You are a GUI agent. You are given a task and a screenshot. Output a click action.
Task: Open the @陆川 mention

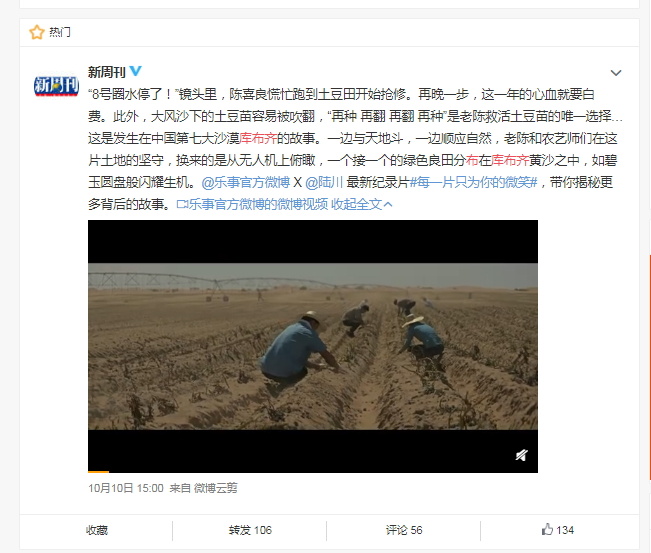(x=324, y=182)
